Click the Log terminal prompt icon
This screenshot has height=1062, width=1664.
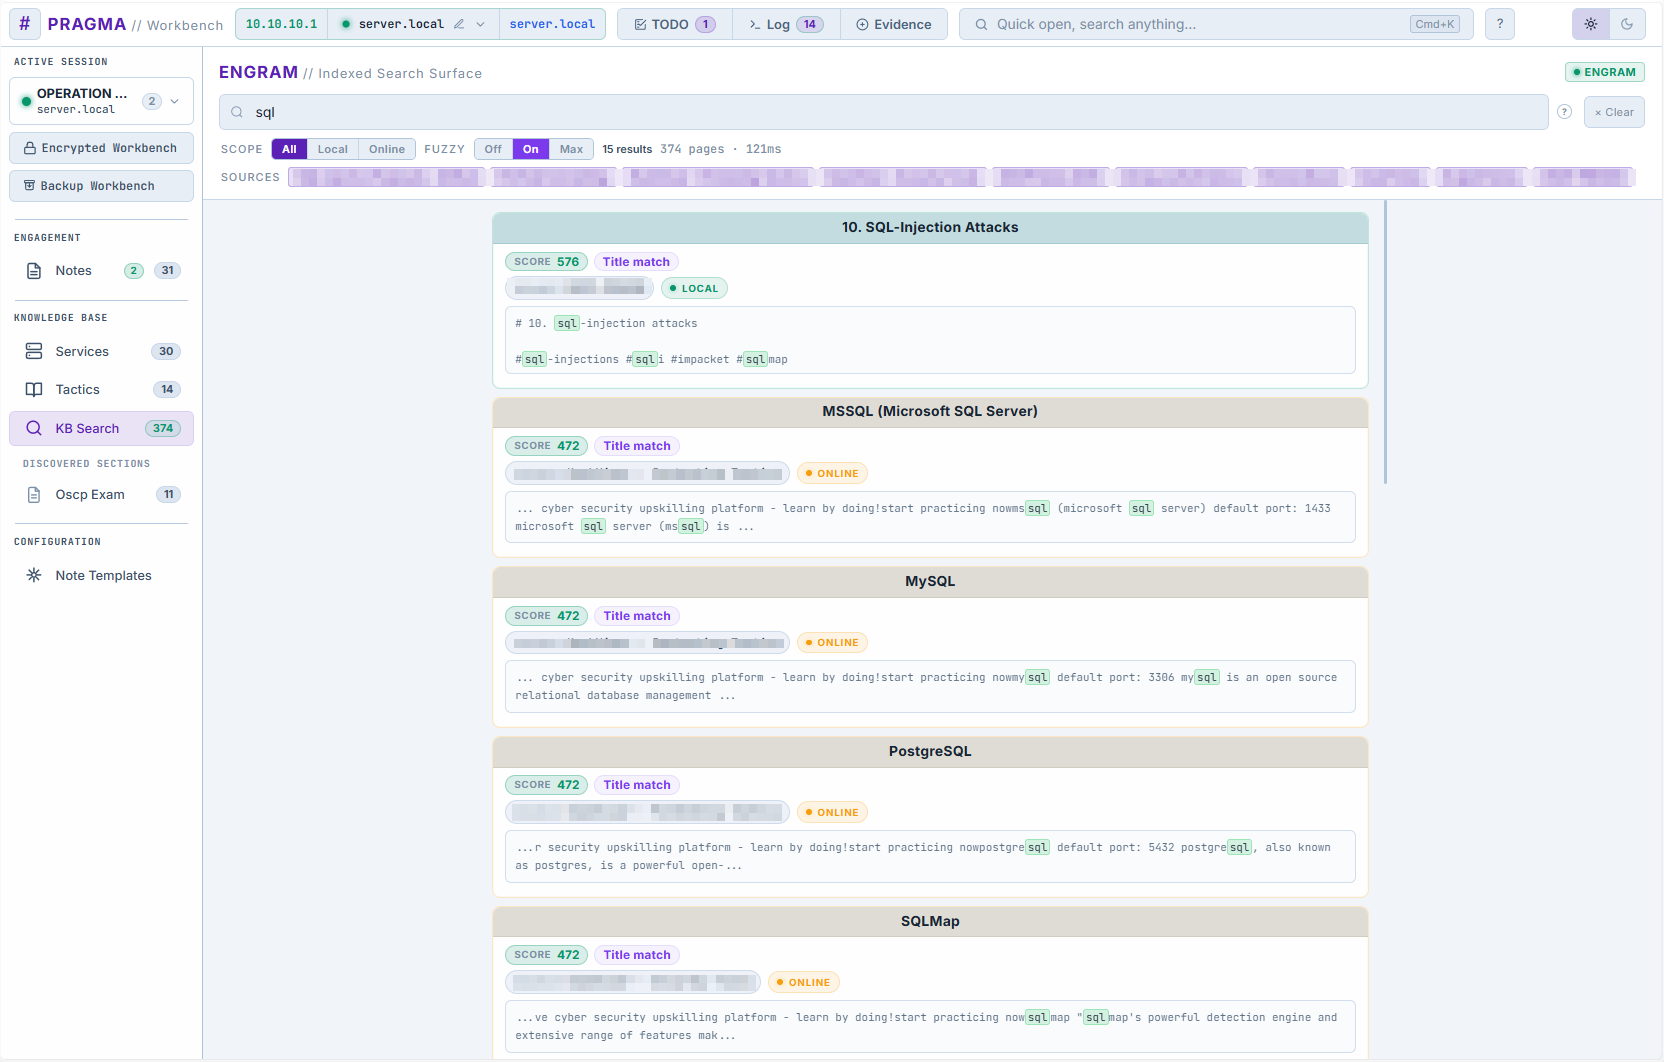click(755, 24)
